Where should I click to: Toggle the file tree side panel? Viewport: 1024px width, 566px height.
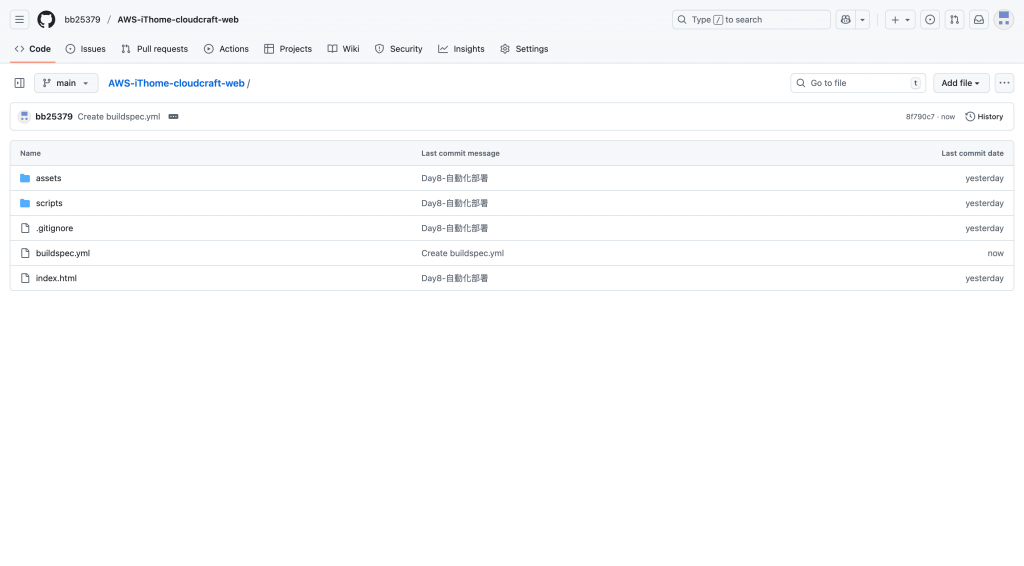[x=20, y=83]
